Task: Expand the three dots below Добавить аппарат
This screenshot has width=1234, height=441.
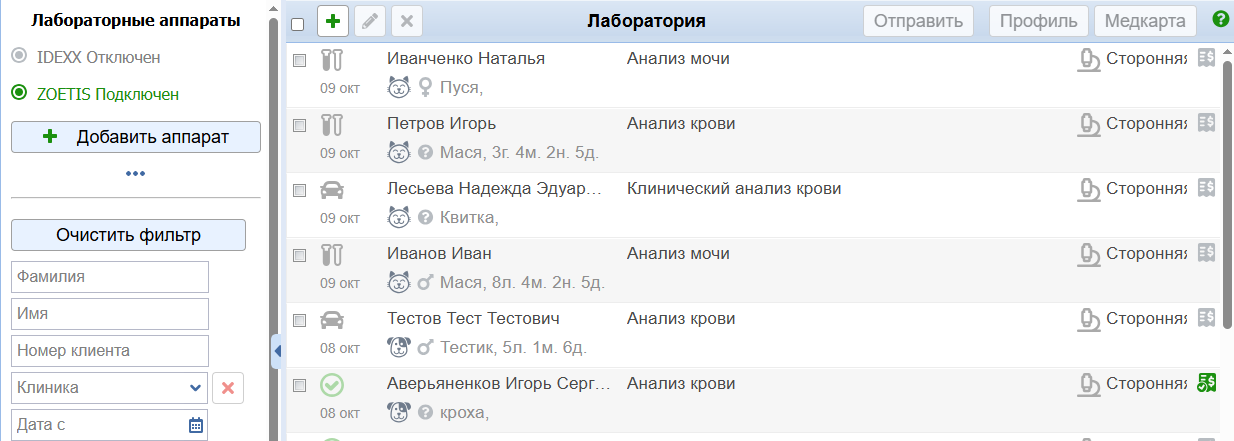Action: [136, 174]
